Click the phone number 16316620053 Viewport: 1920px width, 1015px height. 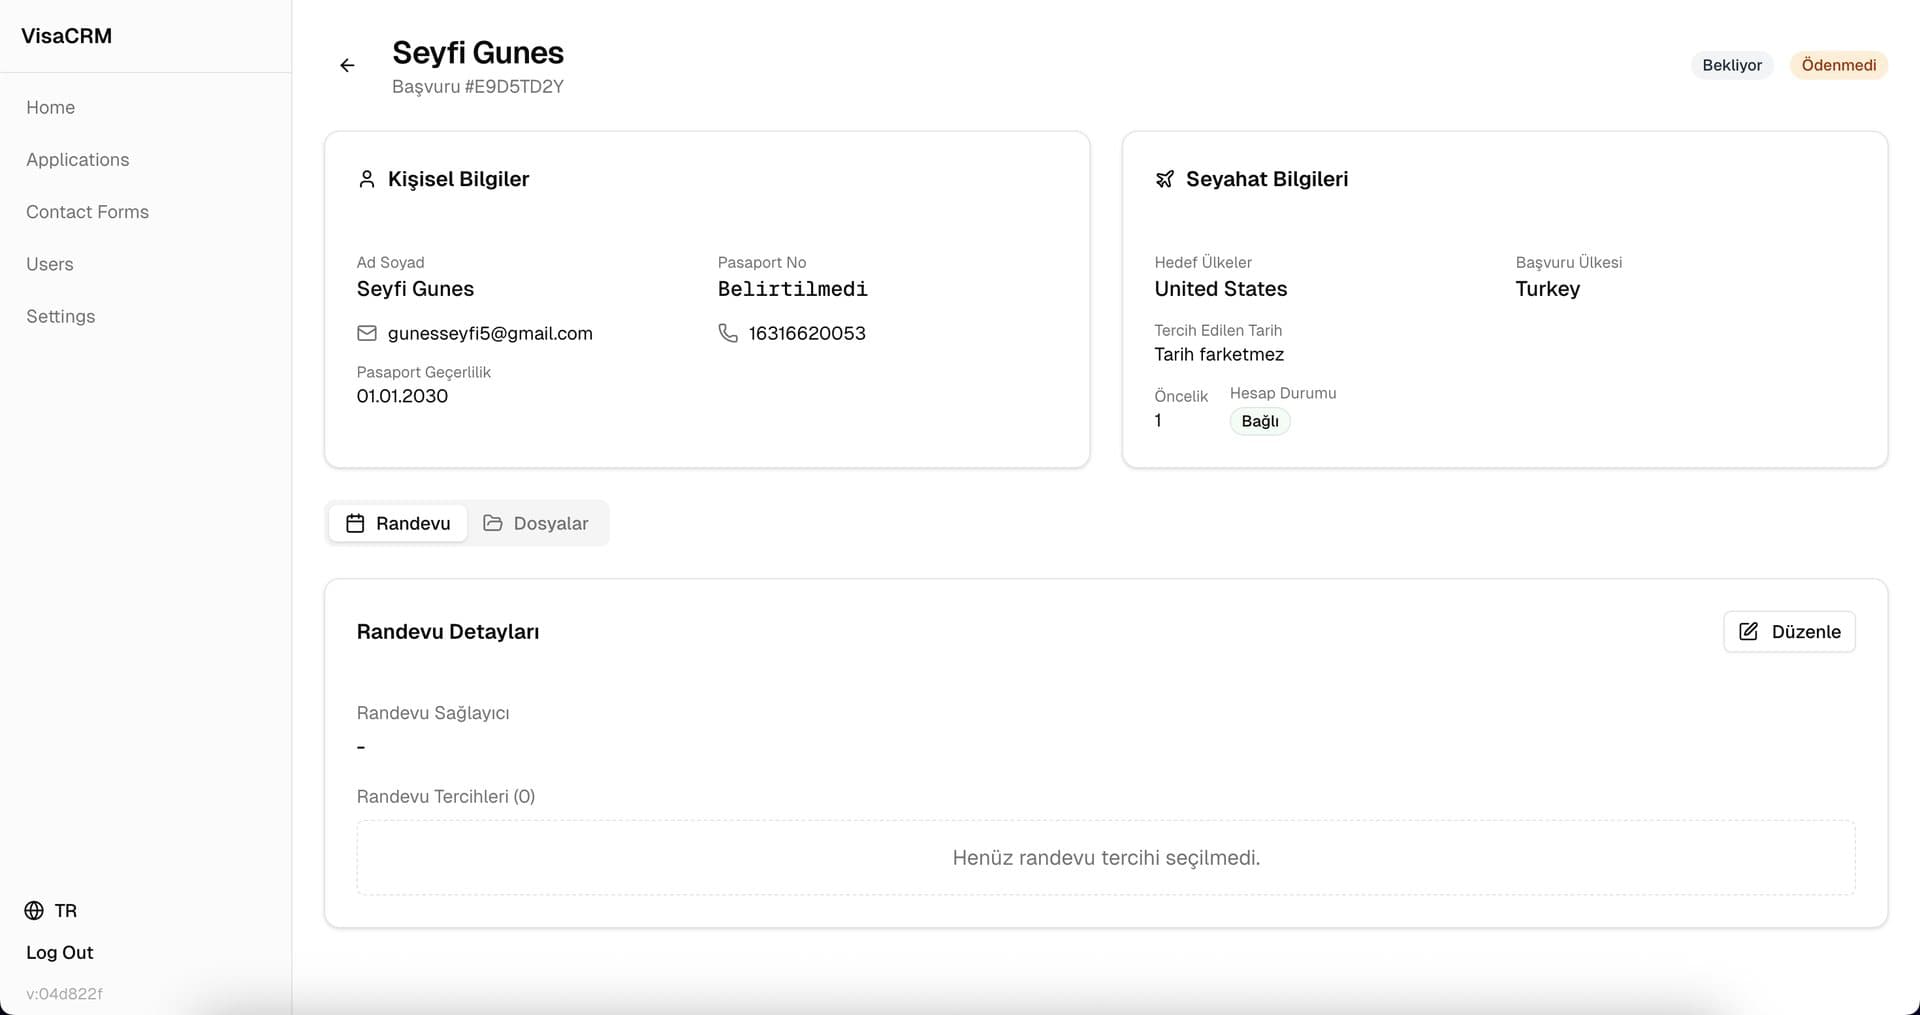(807, 333)
